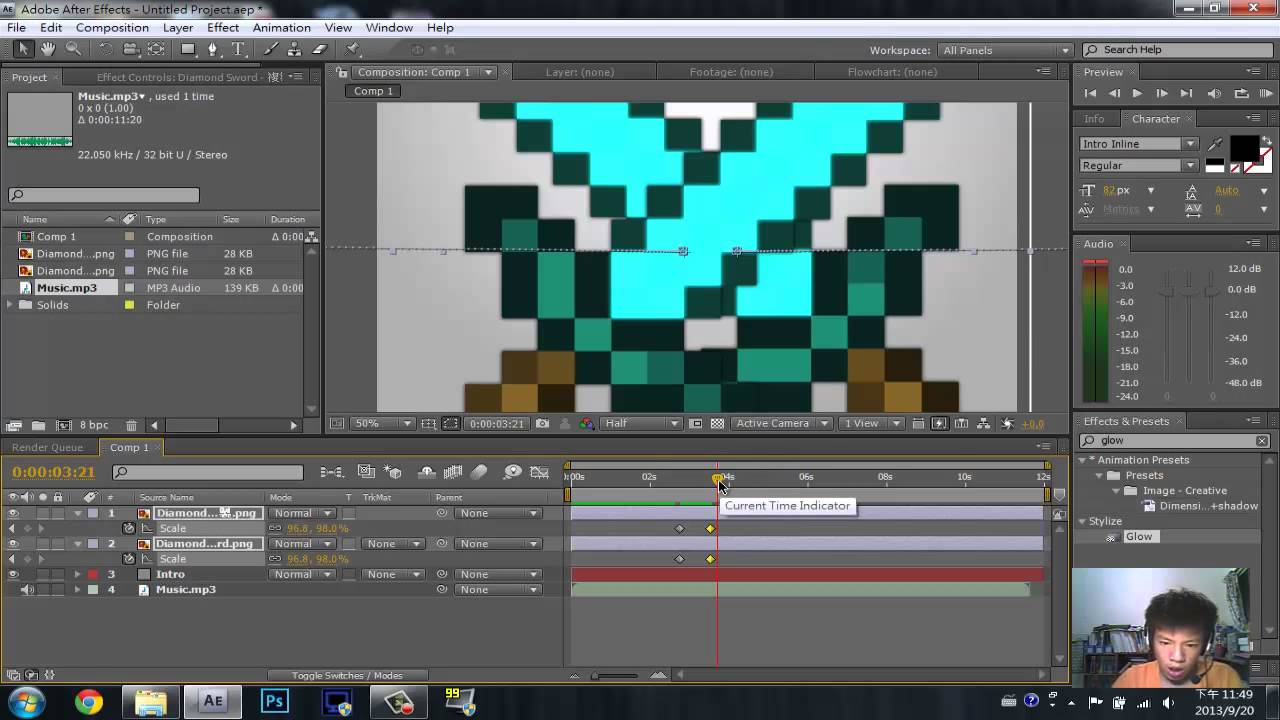Open Graph Editor in timeline
The image size is (1280, 720).
[539, 472]
